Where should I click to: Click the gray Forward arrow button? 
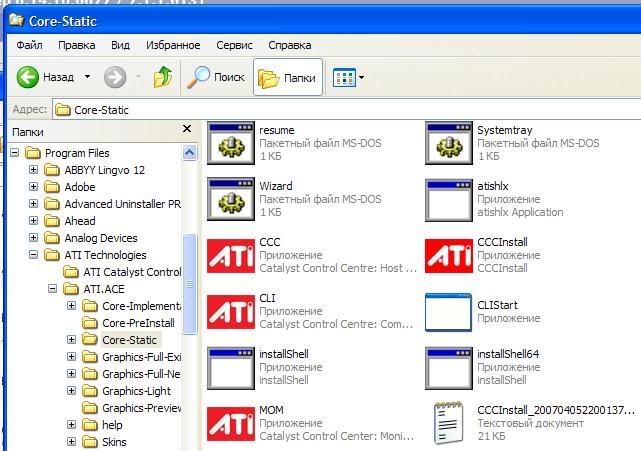(x=115, y=77)
